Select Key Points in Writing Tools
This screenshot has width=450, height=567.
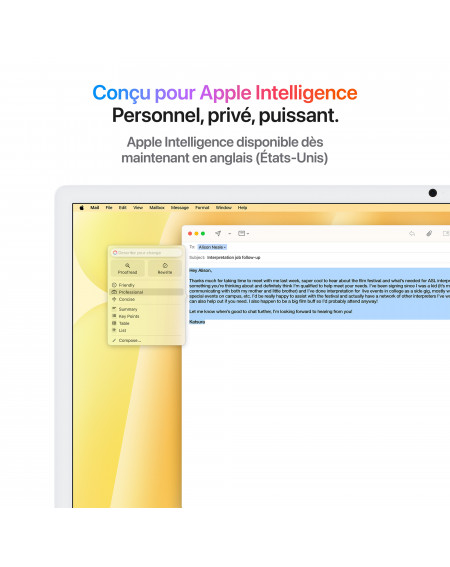tap(146, 316)
